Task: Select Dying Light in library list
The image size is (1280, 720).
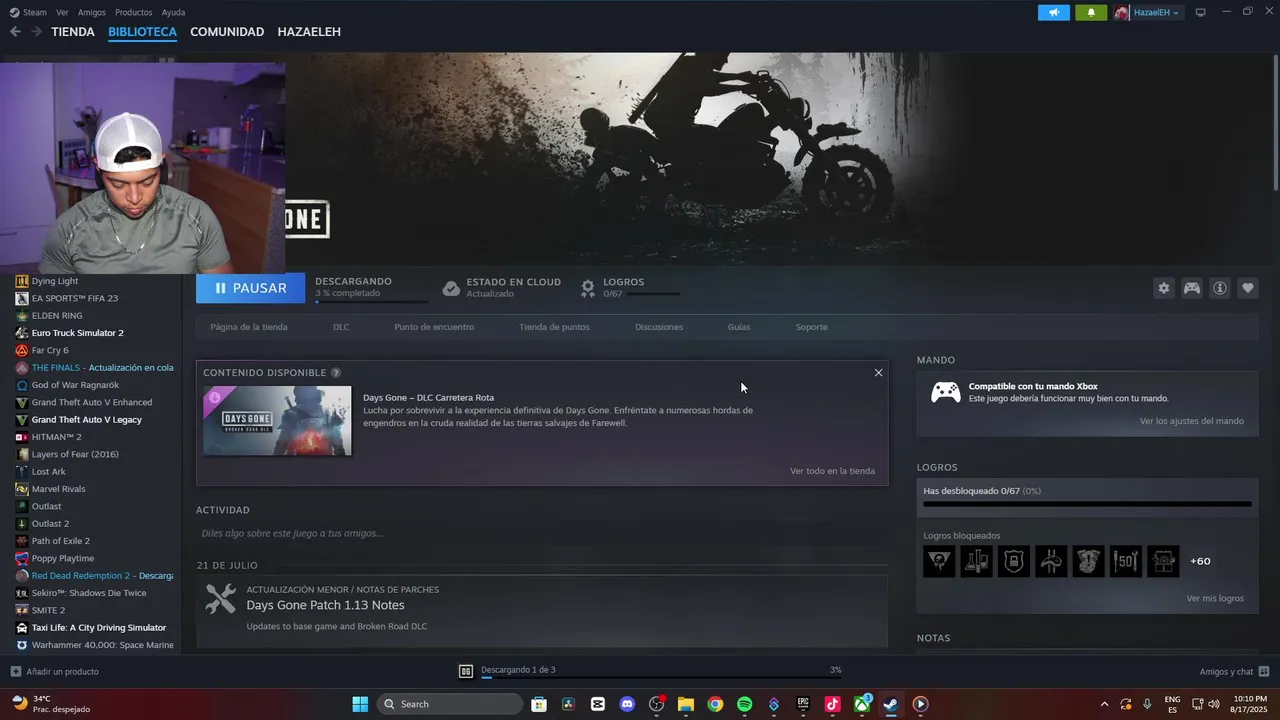Action: click(55, 281)
